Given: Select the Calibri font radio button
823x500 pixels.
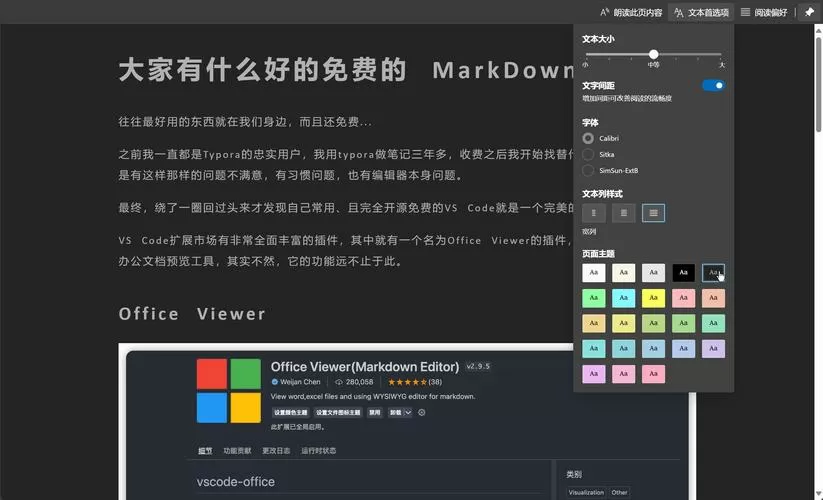Looking at the screenshot, I should pyautogui.click(x=588, y=138).
